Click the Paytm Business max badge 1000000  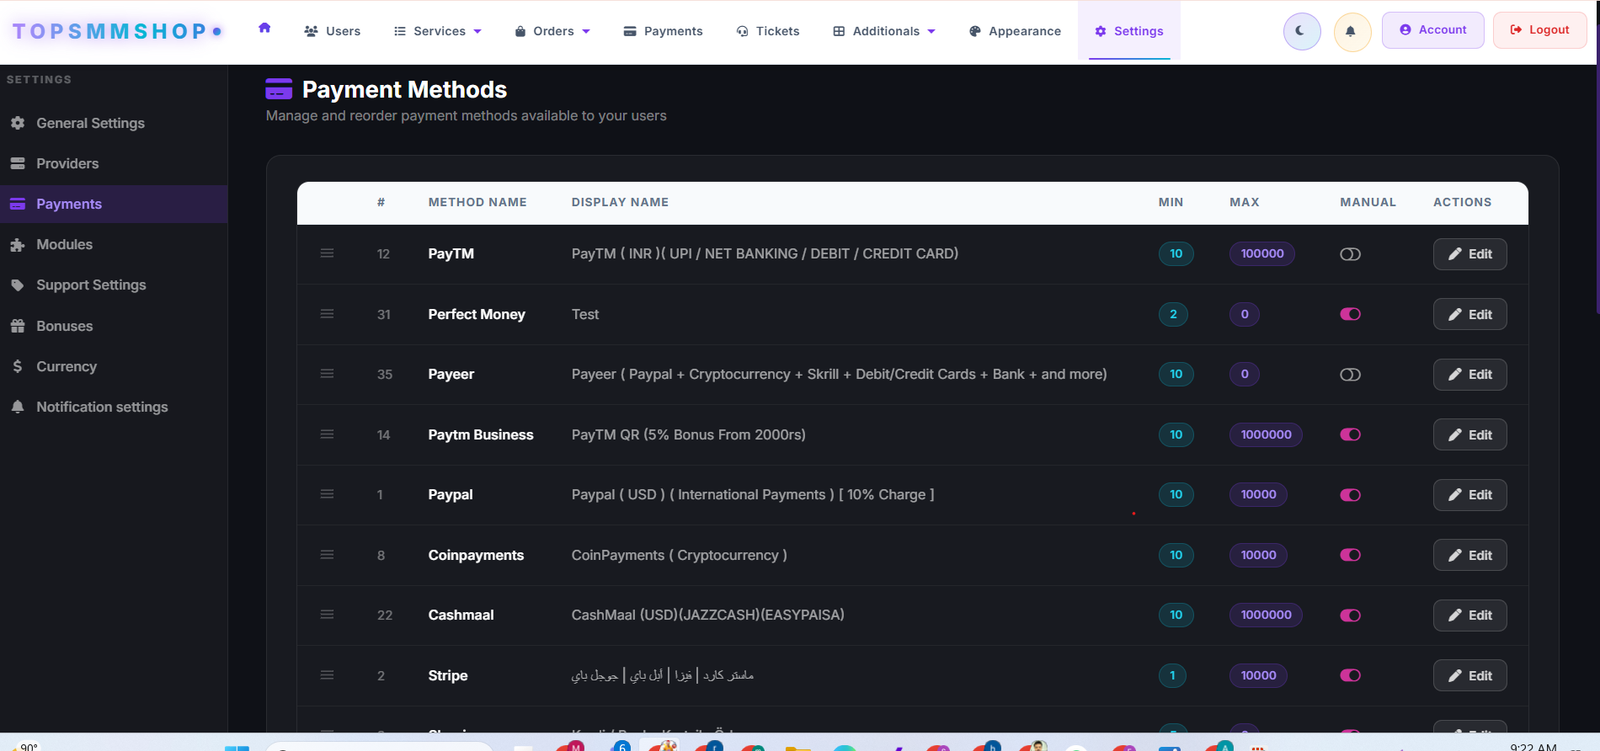(x=1266, y=434)
